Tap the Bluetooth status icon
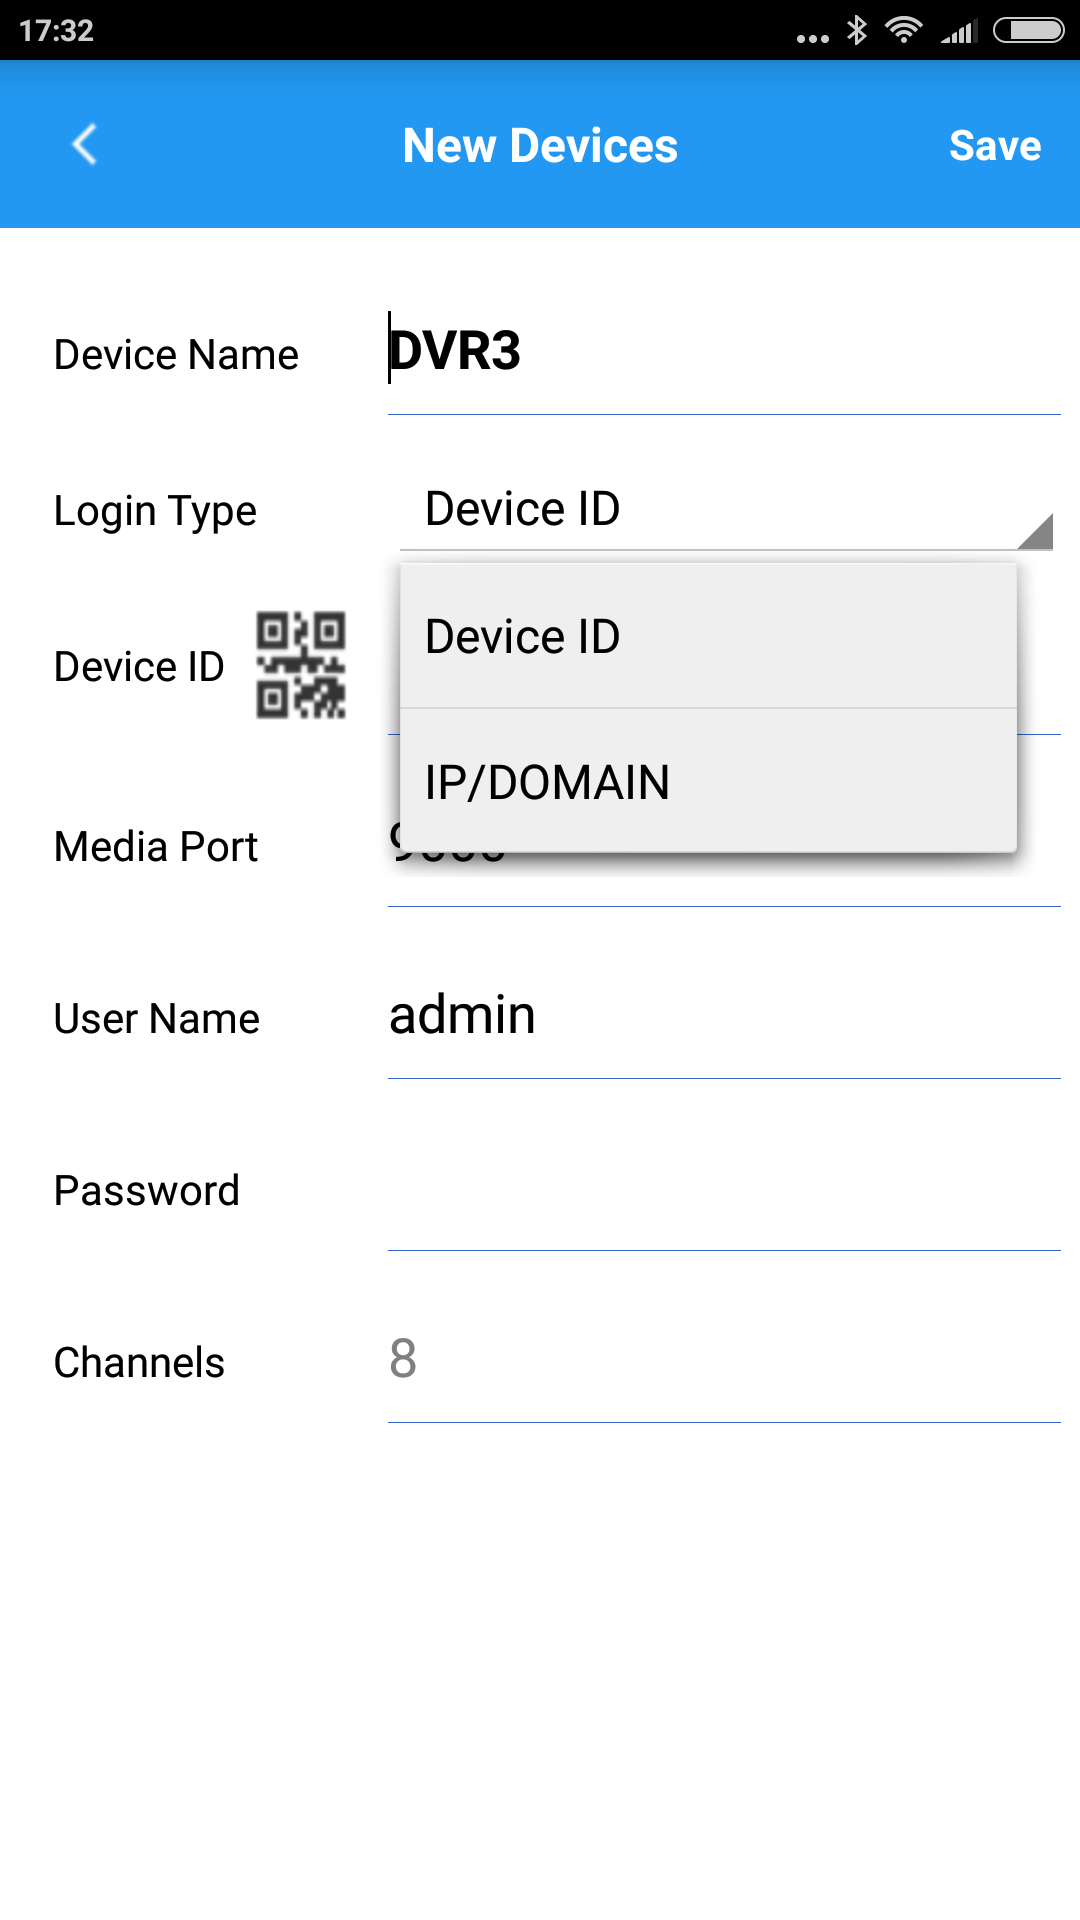The width and height of the screenshot is (1080, 1920). point(857,30)
